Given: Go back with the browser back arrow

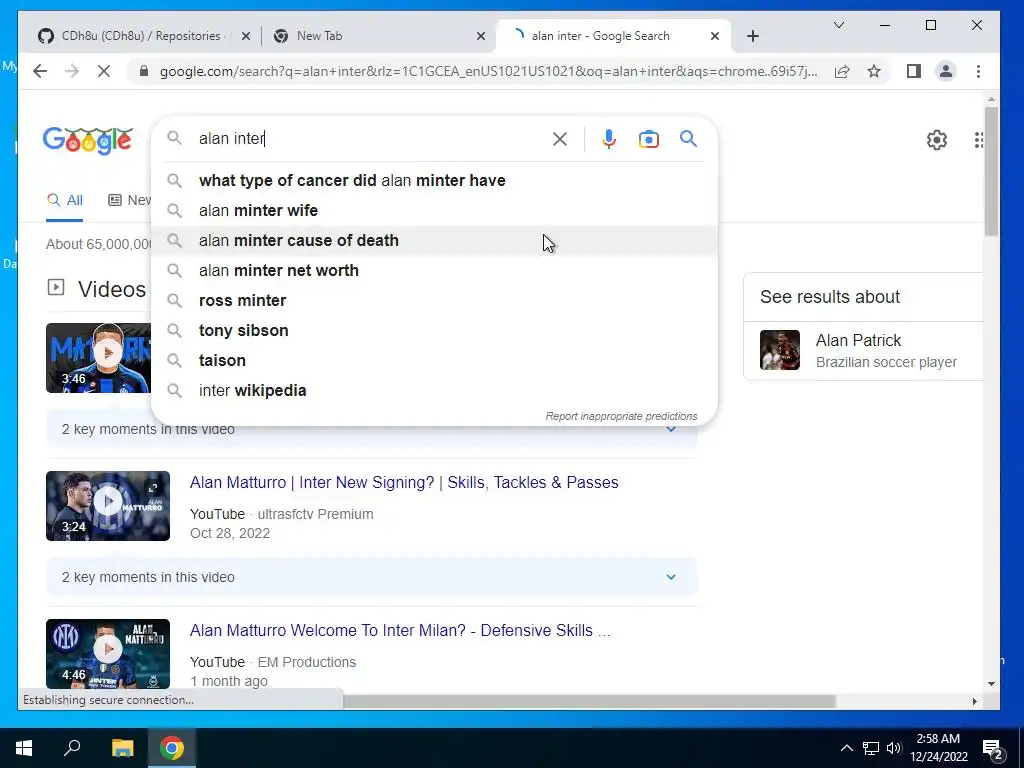Looking at the screenshot, I should click(x=40, y=71).
